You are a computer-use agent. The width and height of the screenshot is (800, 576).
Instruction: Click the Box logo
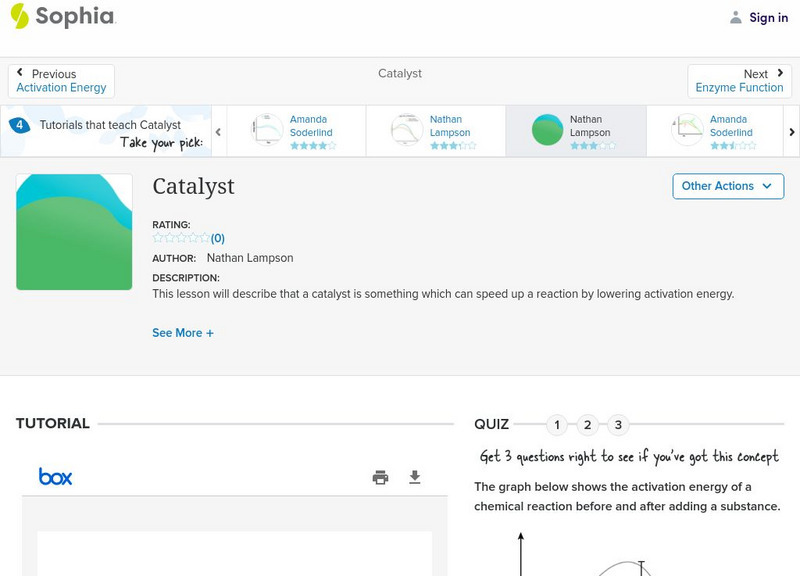point(56,477)
